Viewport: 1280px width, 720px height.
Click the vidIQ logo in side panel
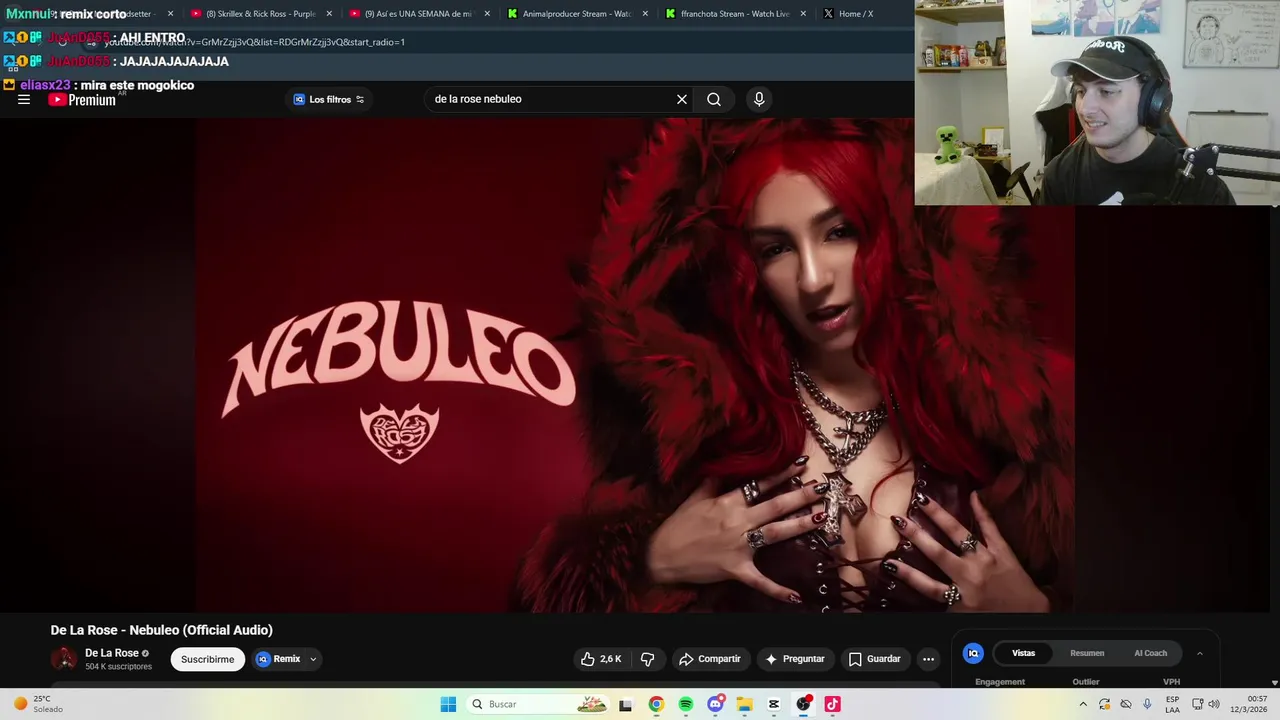pyautogui.click(x=973, y=653)
